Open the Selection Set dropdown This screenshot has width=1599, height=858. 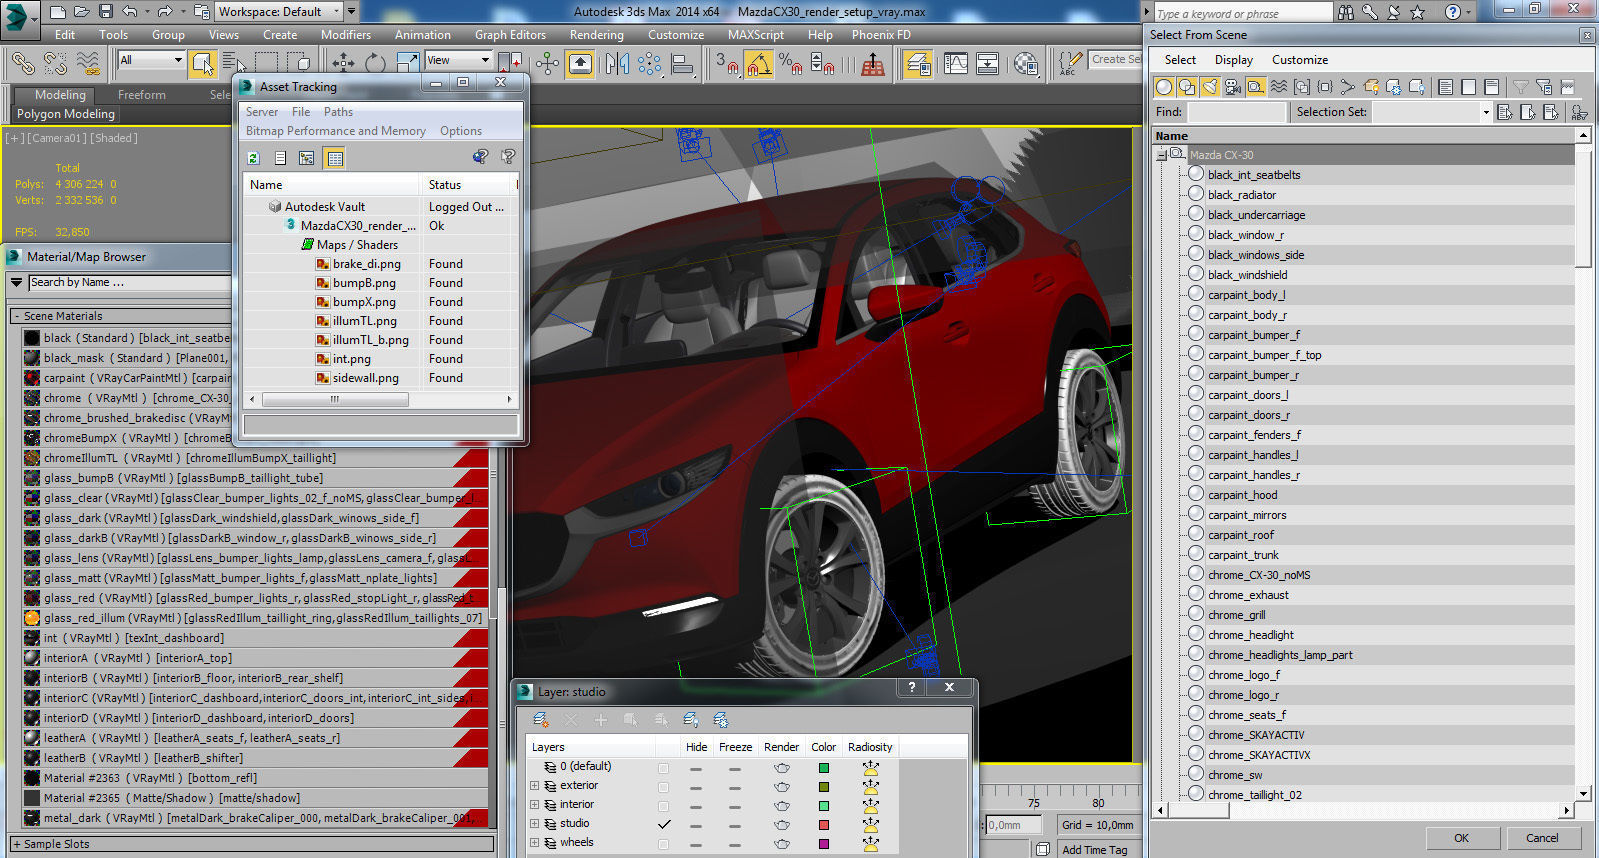[x=1432, y=112]
